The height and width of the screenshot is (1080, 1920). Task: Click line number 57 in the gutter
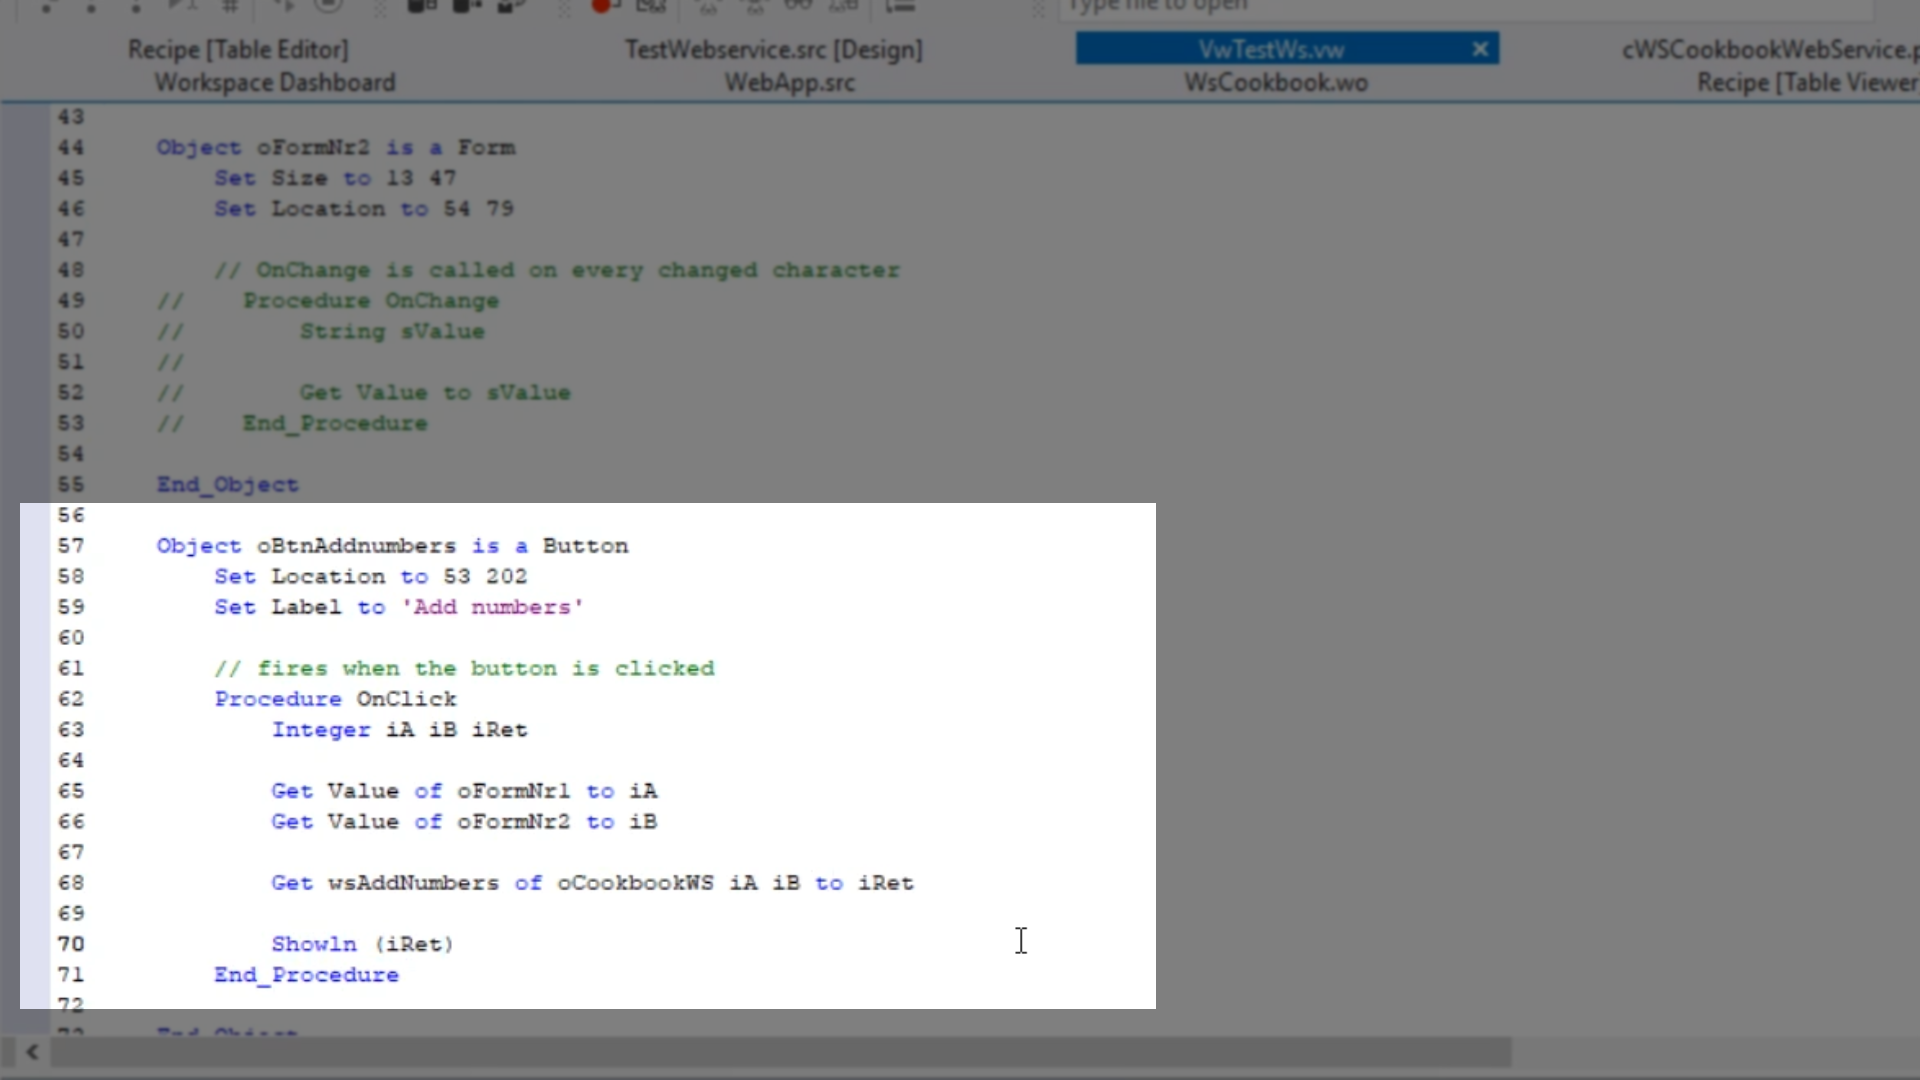71,546
